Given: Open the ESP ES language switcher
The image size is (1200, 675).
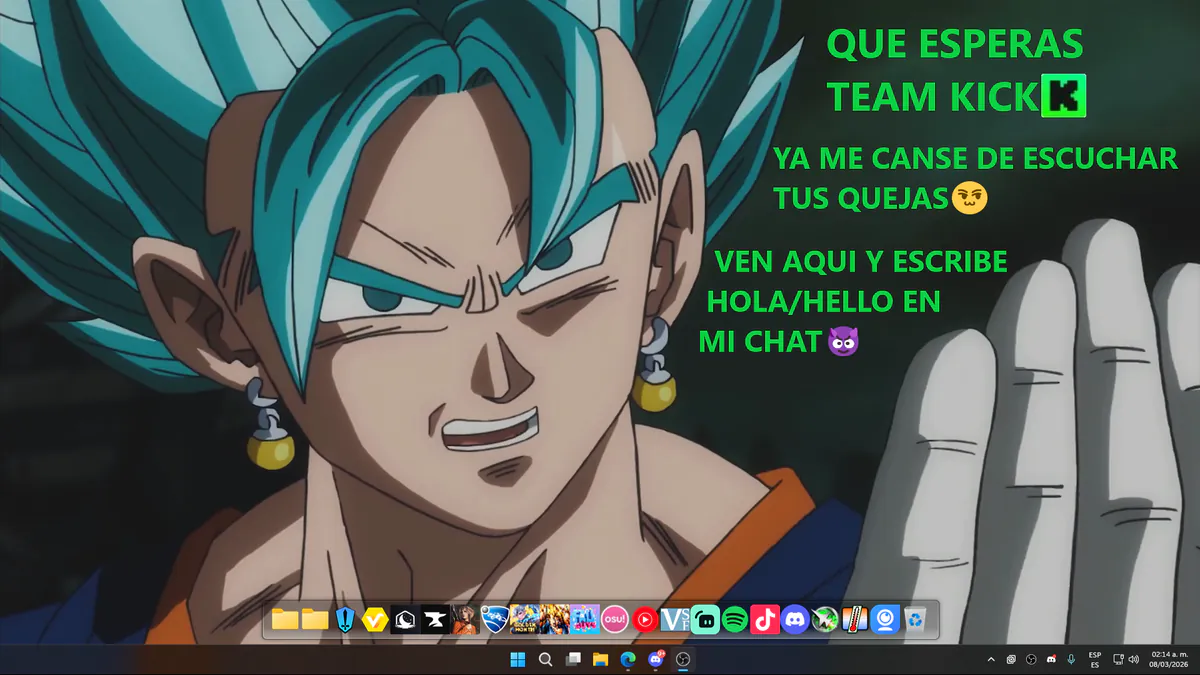Looking at the screenshot, I should (x=1095, y=659).
